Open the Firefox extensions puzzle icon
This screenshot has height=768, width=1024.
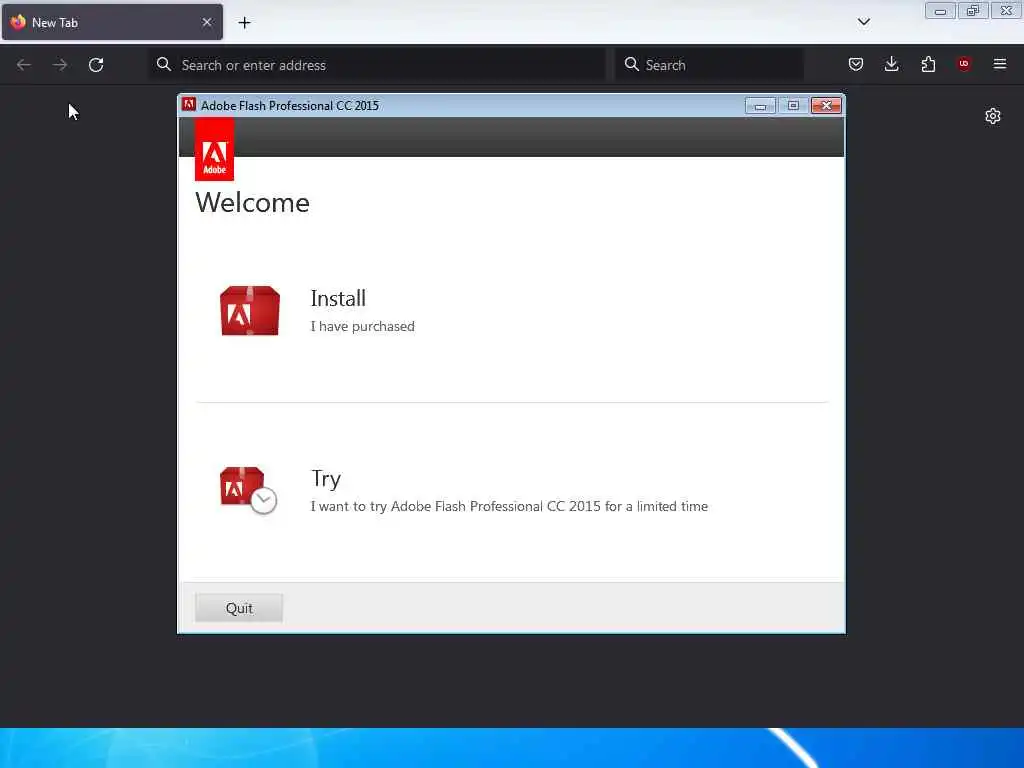[x=928, y=64]
